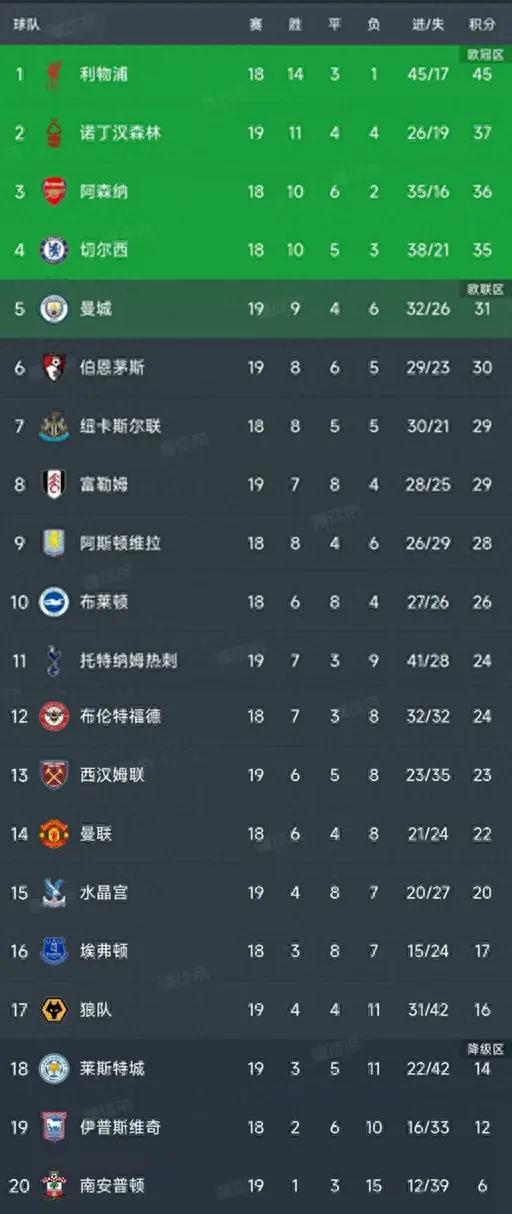512x1214 pixels.
Task: Sort by 进/失 column header
Action: pos(428,24)
